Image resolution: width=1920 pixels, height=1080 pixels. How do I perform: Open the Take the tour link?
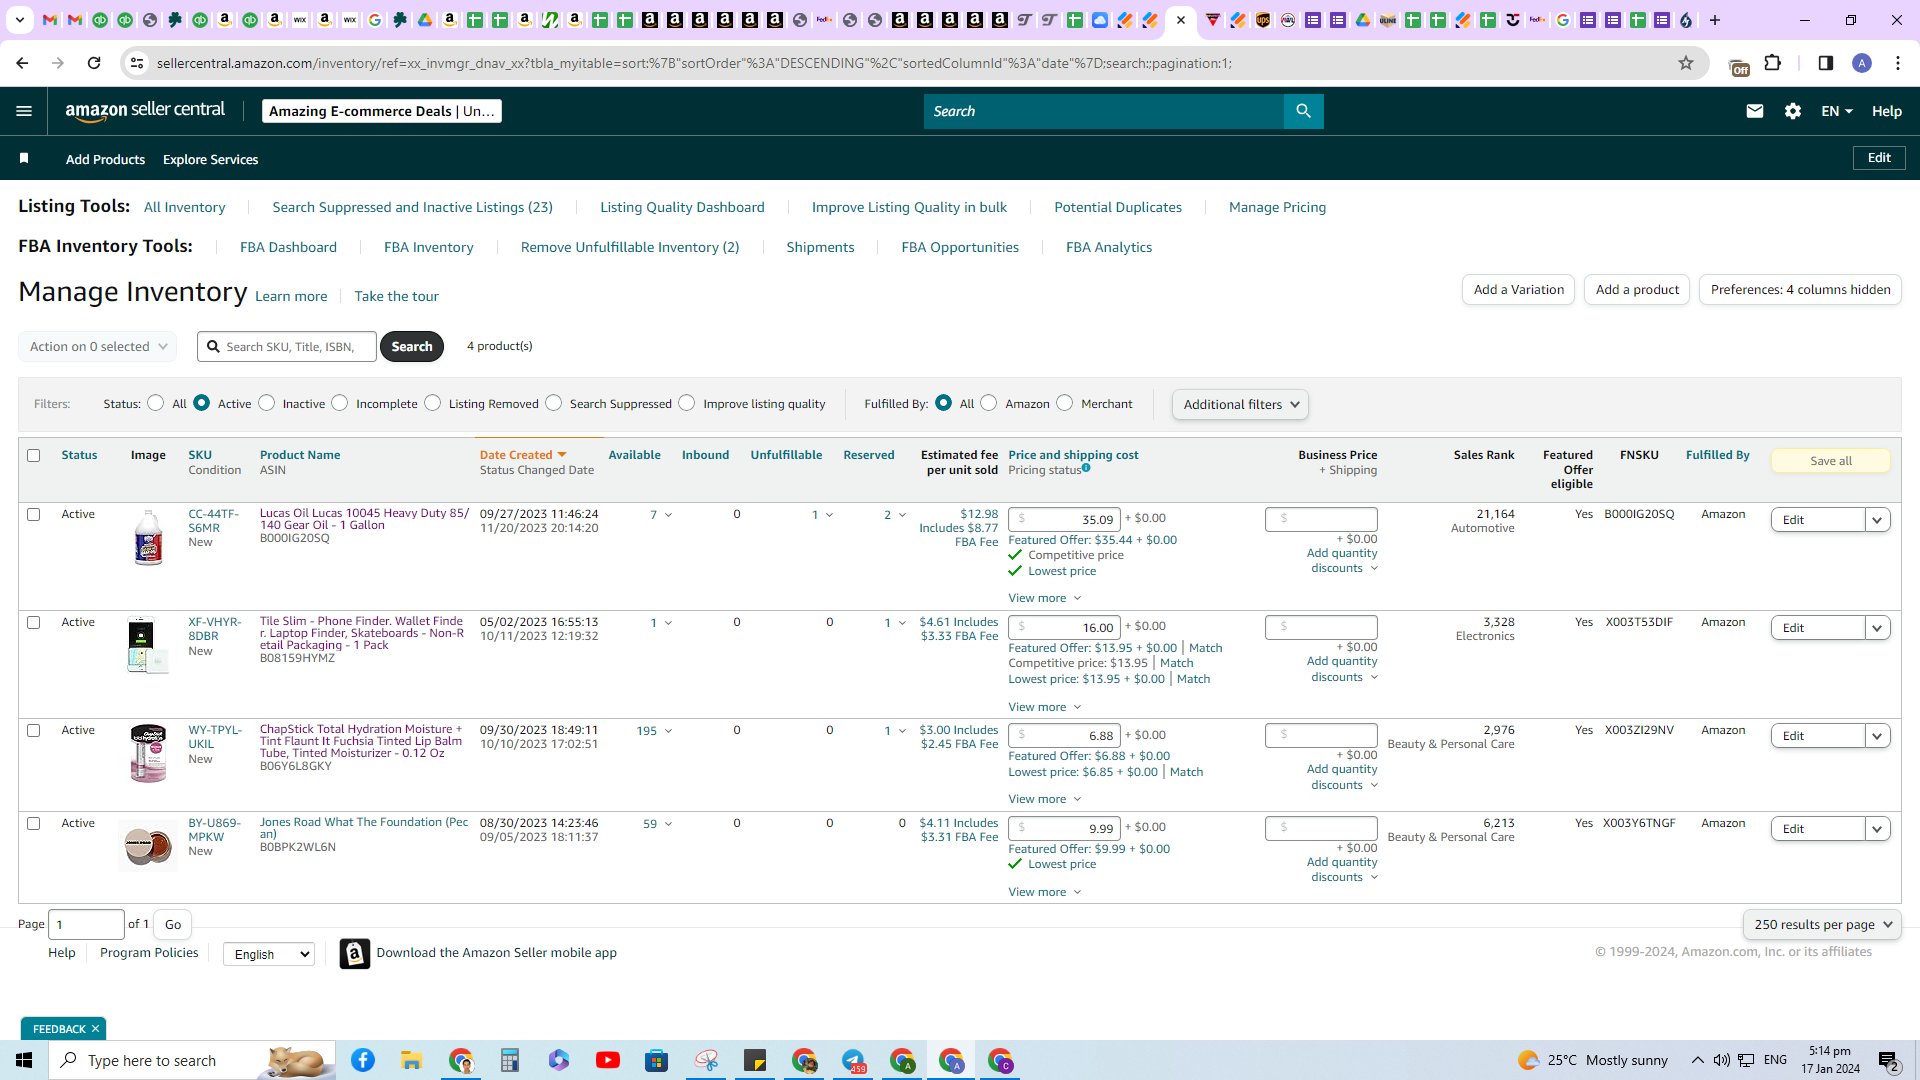(396, 296)
